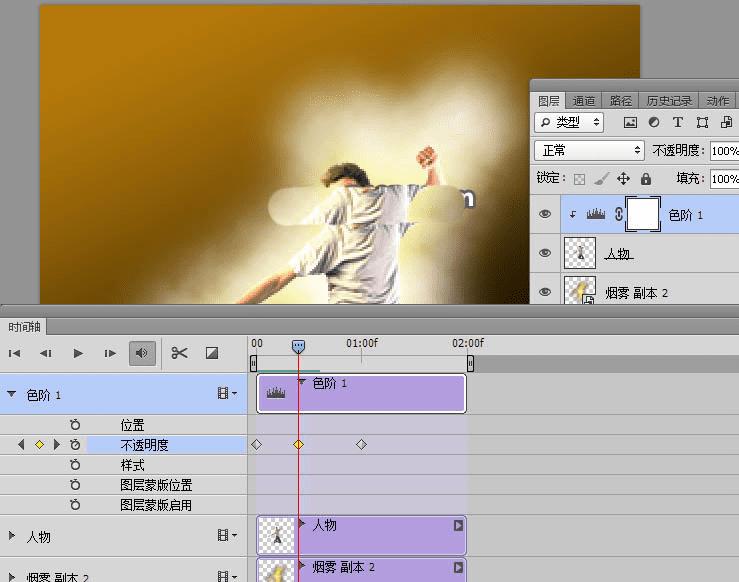
Task: Lock all padlock icon
Action: click(x=646, y=179)
